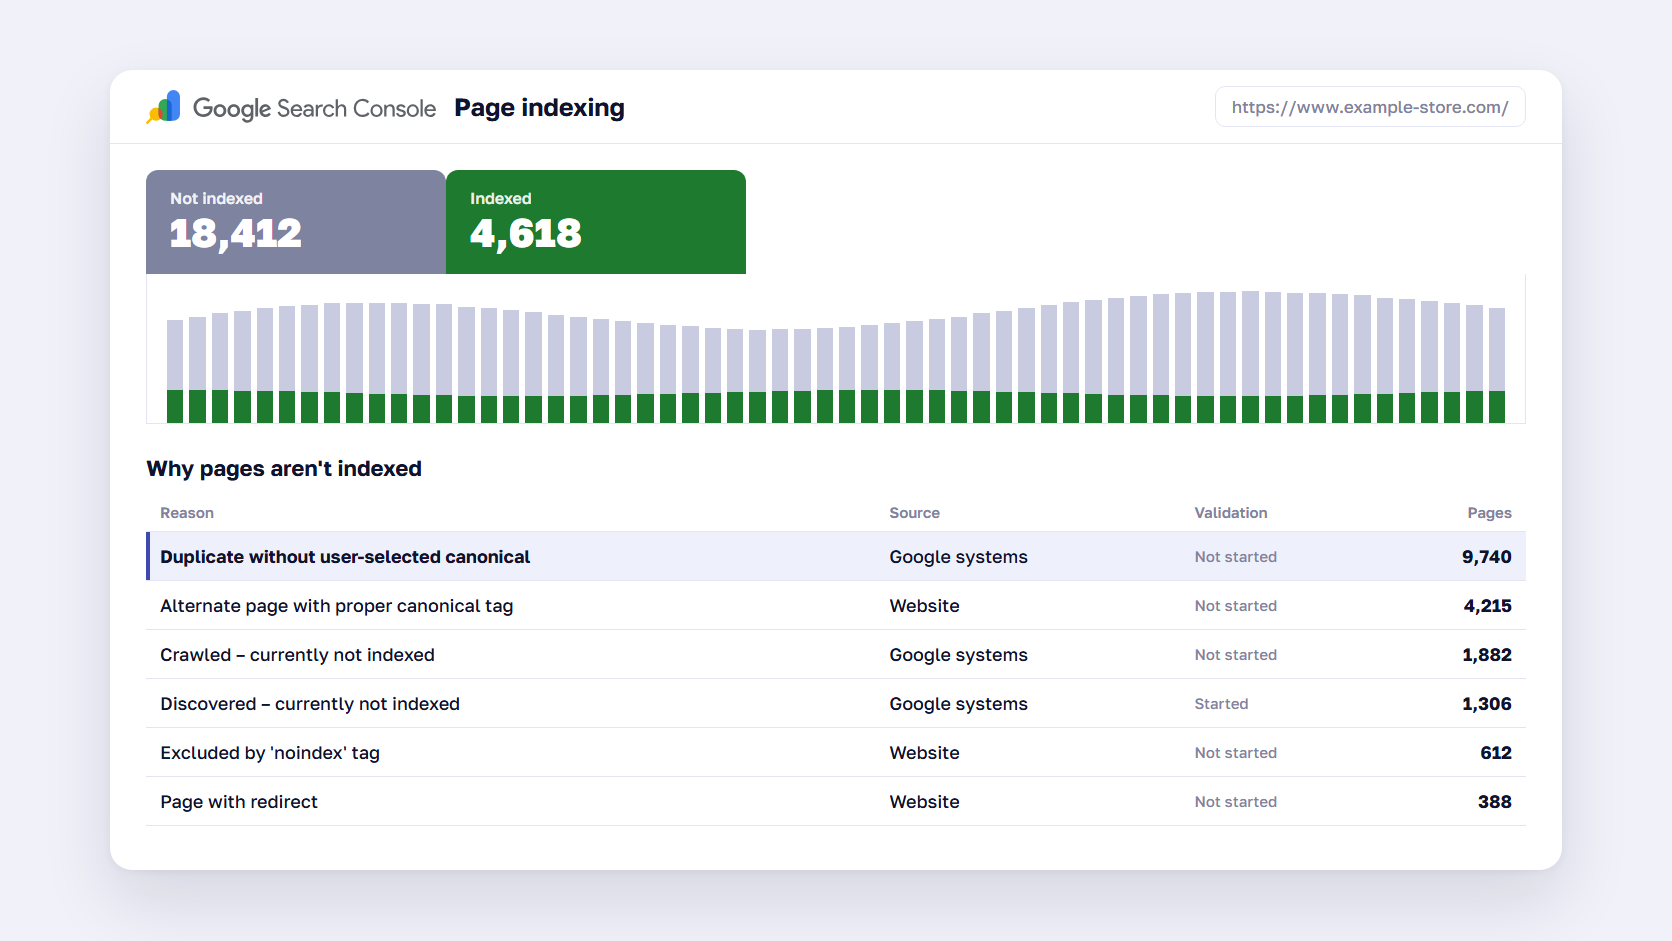This screenshot has width=1672, height=941.
Task: Click Google systems in Crawled row
Action: 959,655
